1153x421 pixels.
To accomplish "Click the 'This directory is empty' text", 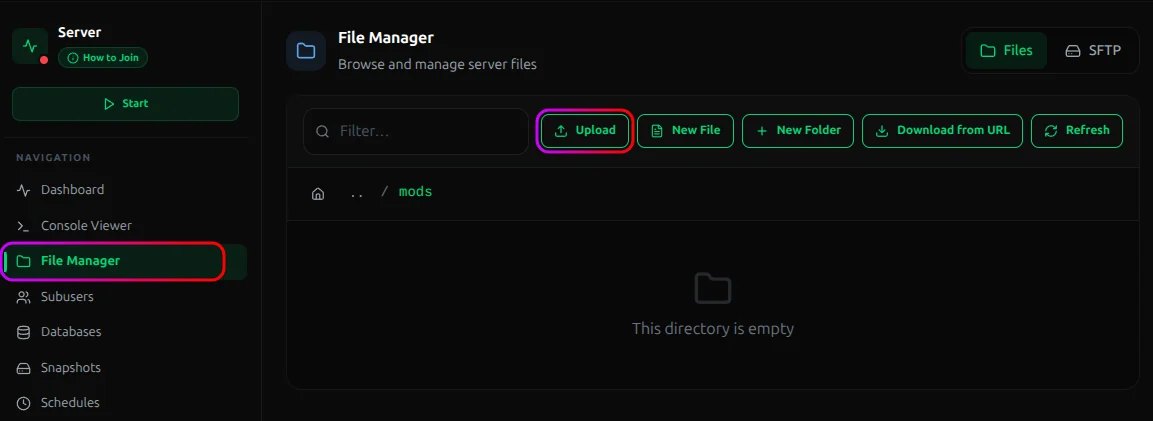I will (x=713, y=328).
